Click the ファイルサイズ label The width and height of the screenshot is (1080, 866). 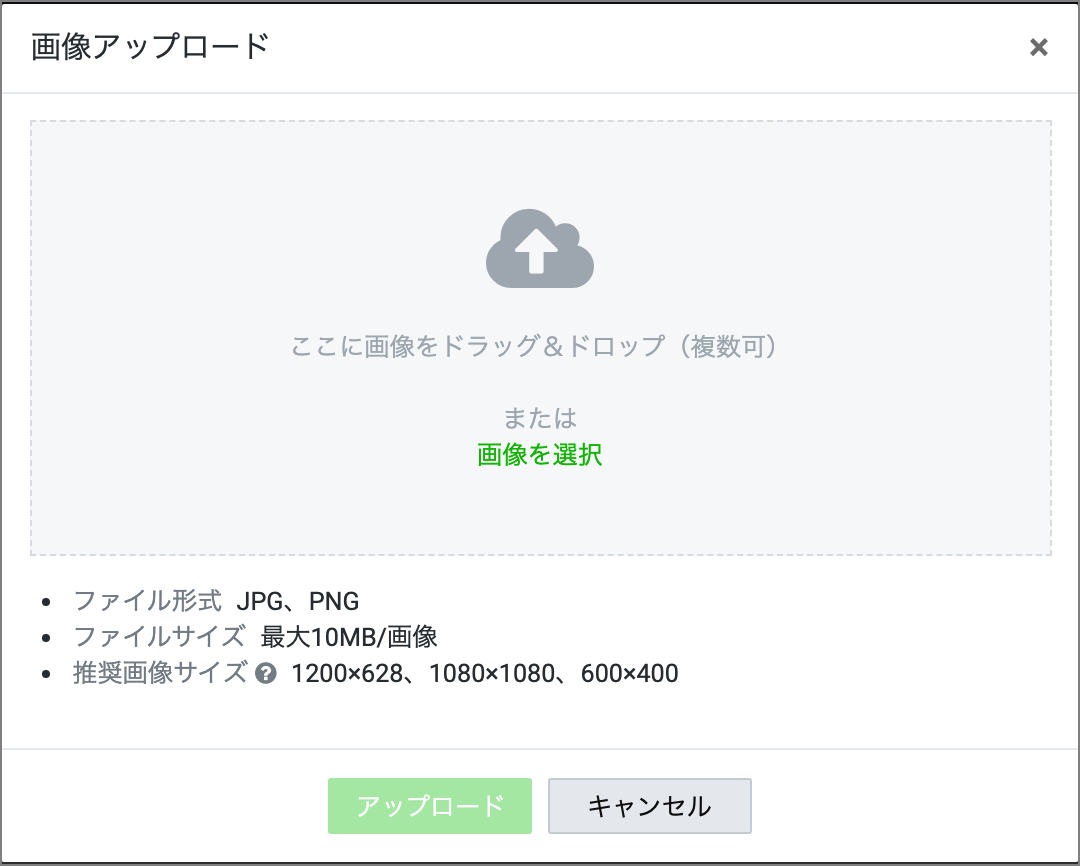coord(159,637)
